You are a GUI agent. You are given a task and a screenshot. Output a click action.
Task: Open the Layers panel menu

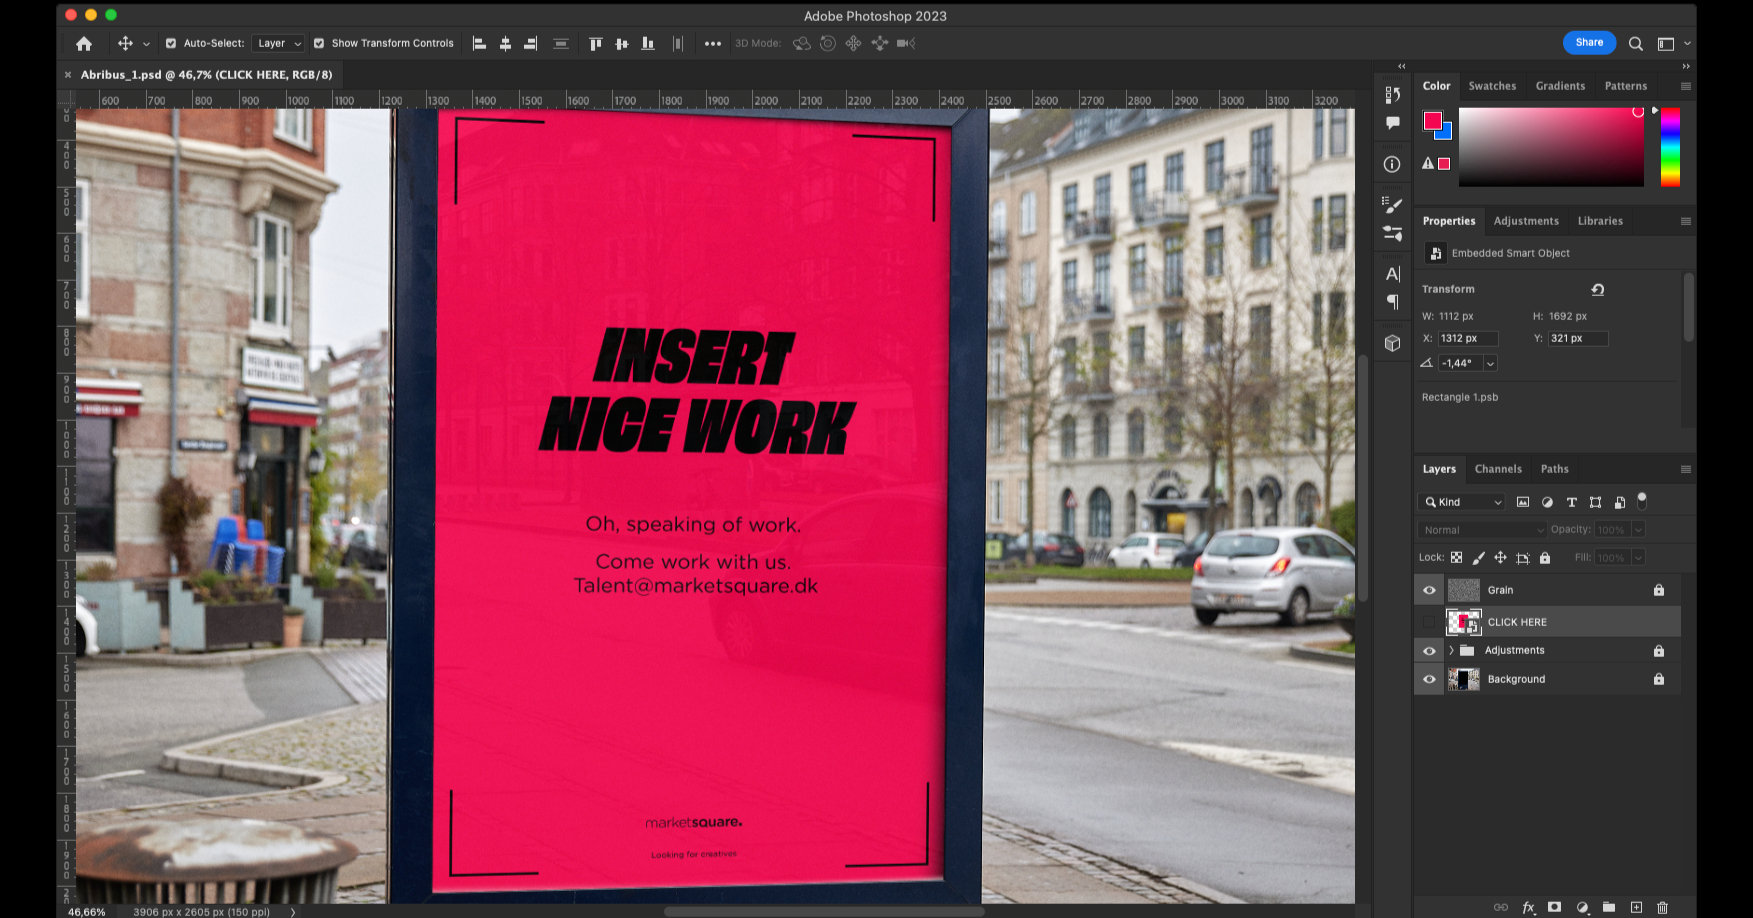pos(1686,469)
